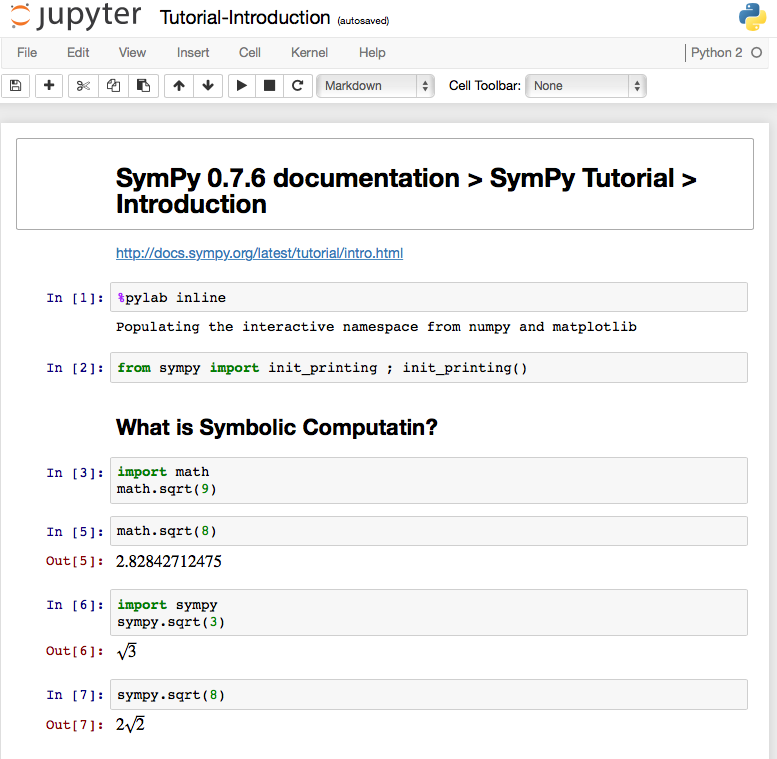Click the In [1]: prompt

point(75,298)
